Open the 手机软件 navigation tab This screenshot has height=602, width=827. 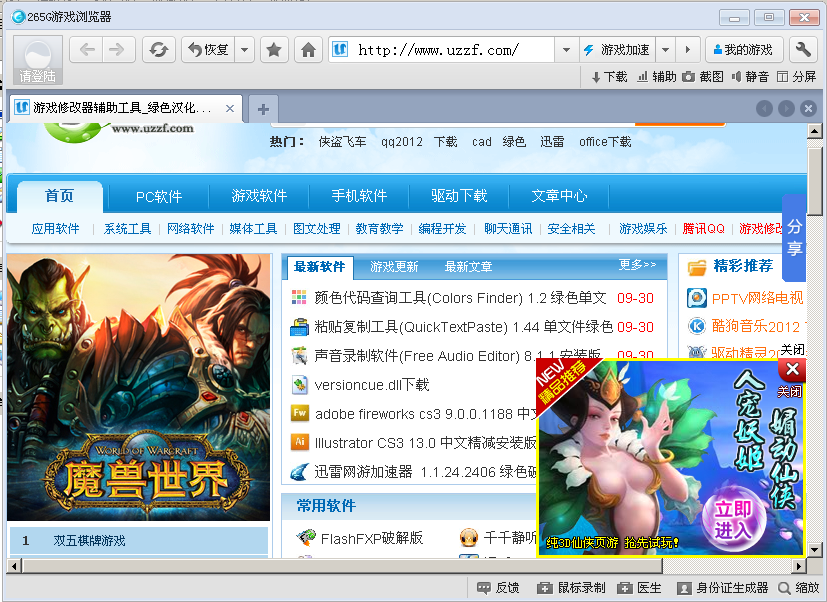[x=359, y=196]
